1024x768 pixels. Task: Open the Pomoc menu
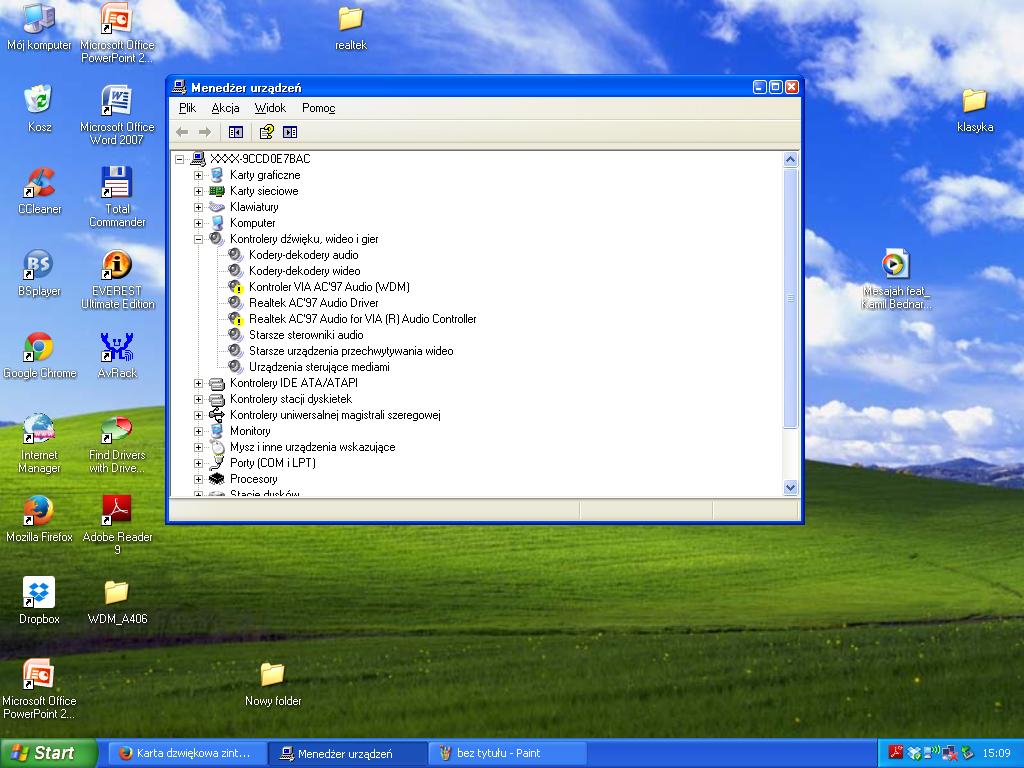(x=319, y=108)
